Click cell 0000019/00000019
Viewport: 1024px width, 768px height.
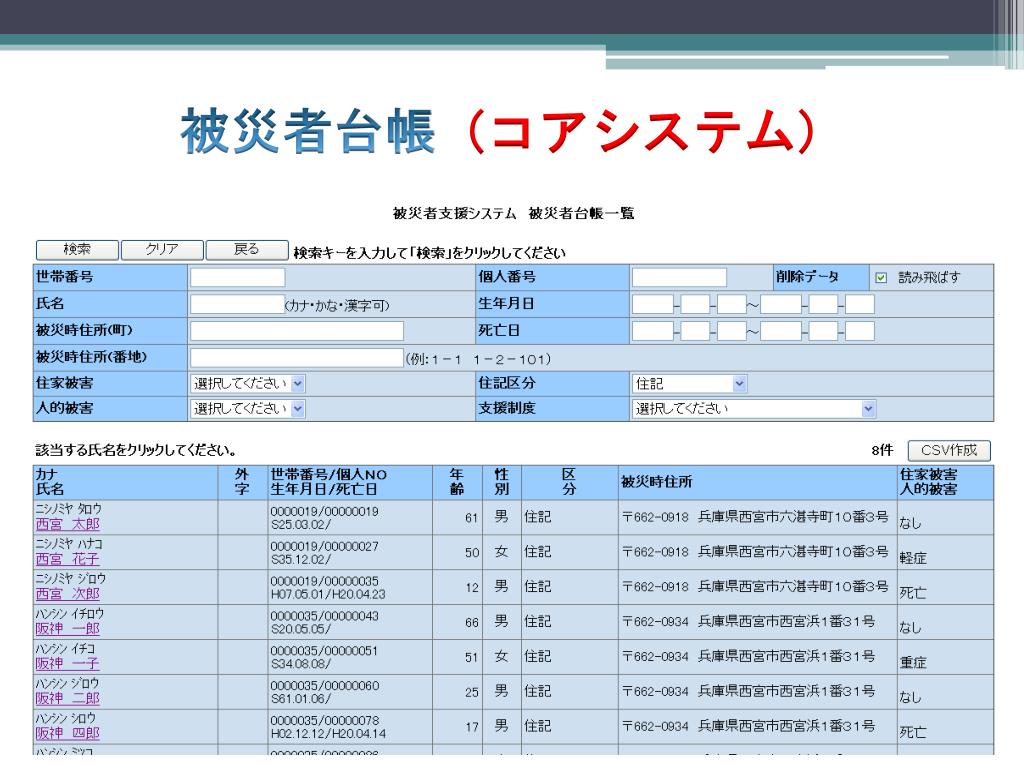pyautogui.click(x=325, y=511)
